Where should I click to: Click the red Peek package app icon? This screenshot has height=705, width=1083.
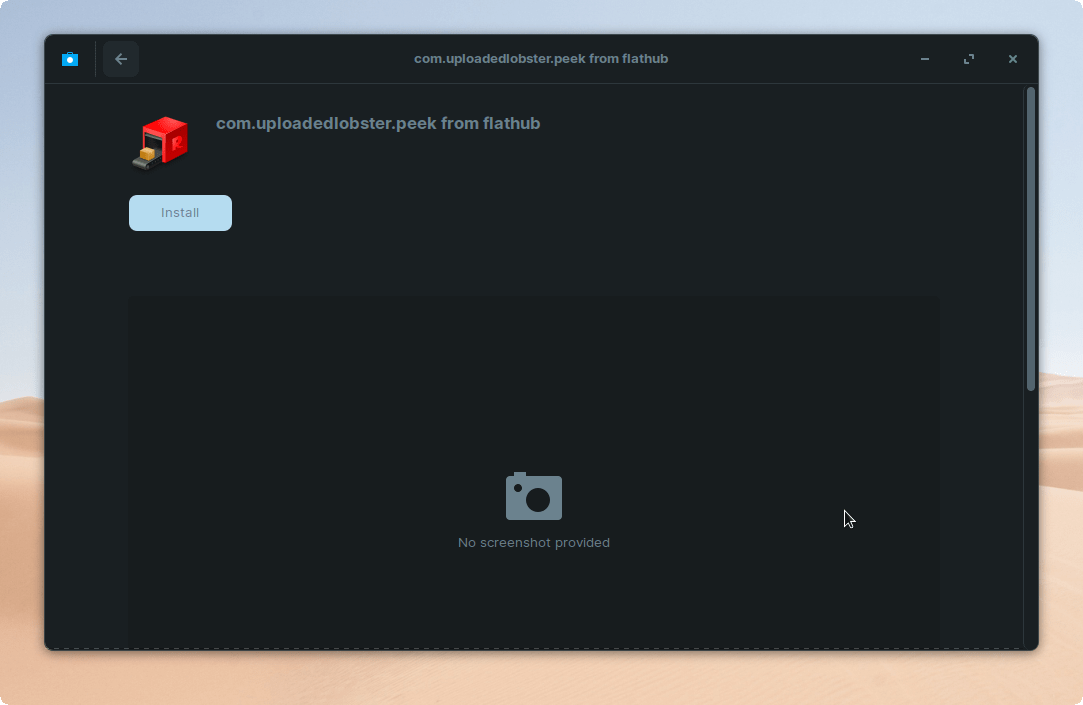(x=160, y=143)
